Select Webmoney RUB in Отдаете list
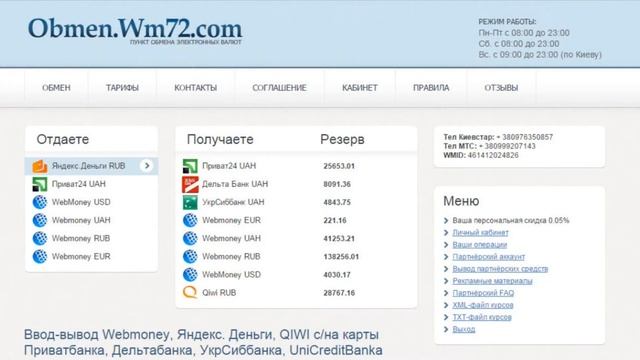Screen dimensions: 640x360 [91, 238]
